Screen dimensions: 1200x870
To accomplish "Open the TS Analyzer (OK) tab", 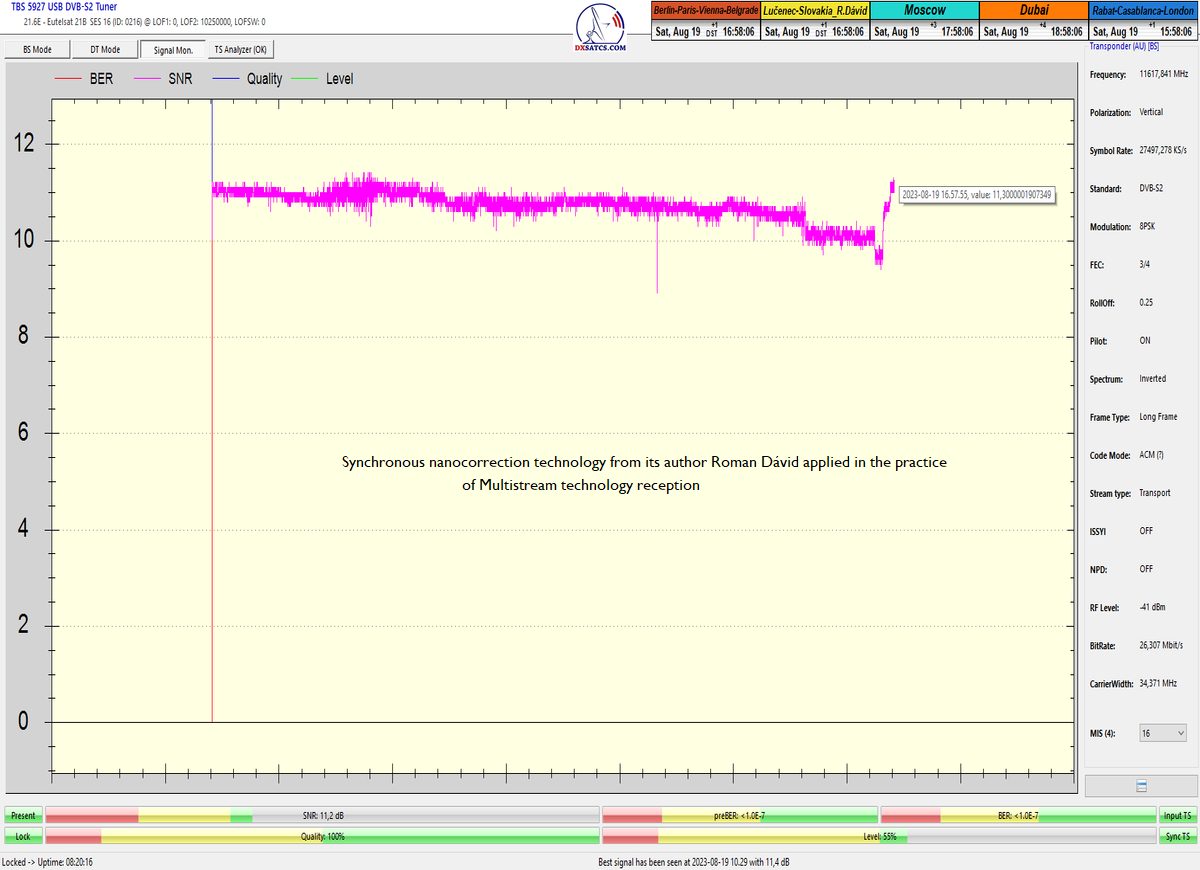I will [x=240, y=49].
